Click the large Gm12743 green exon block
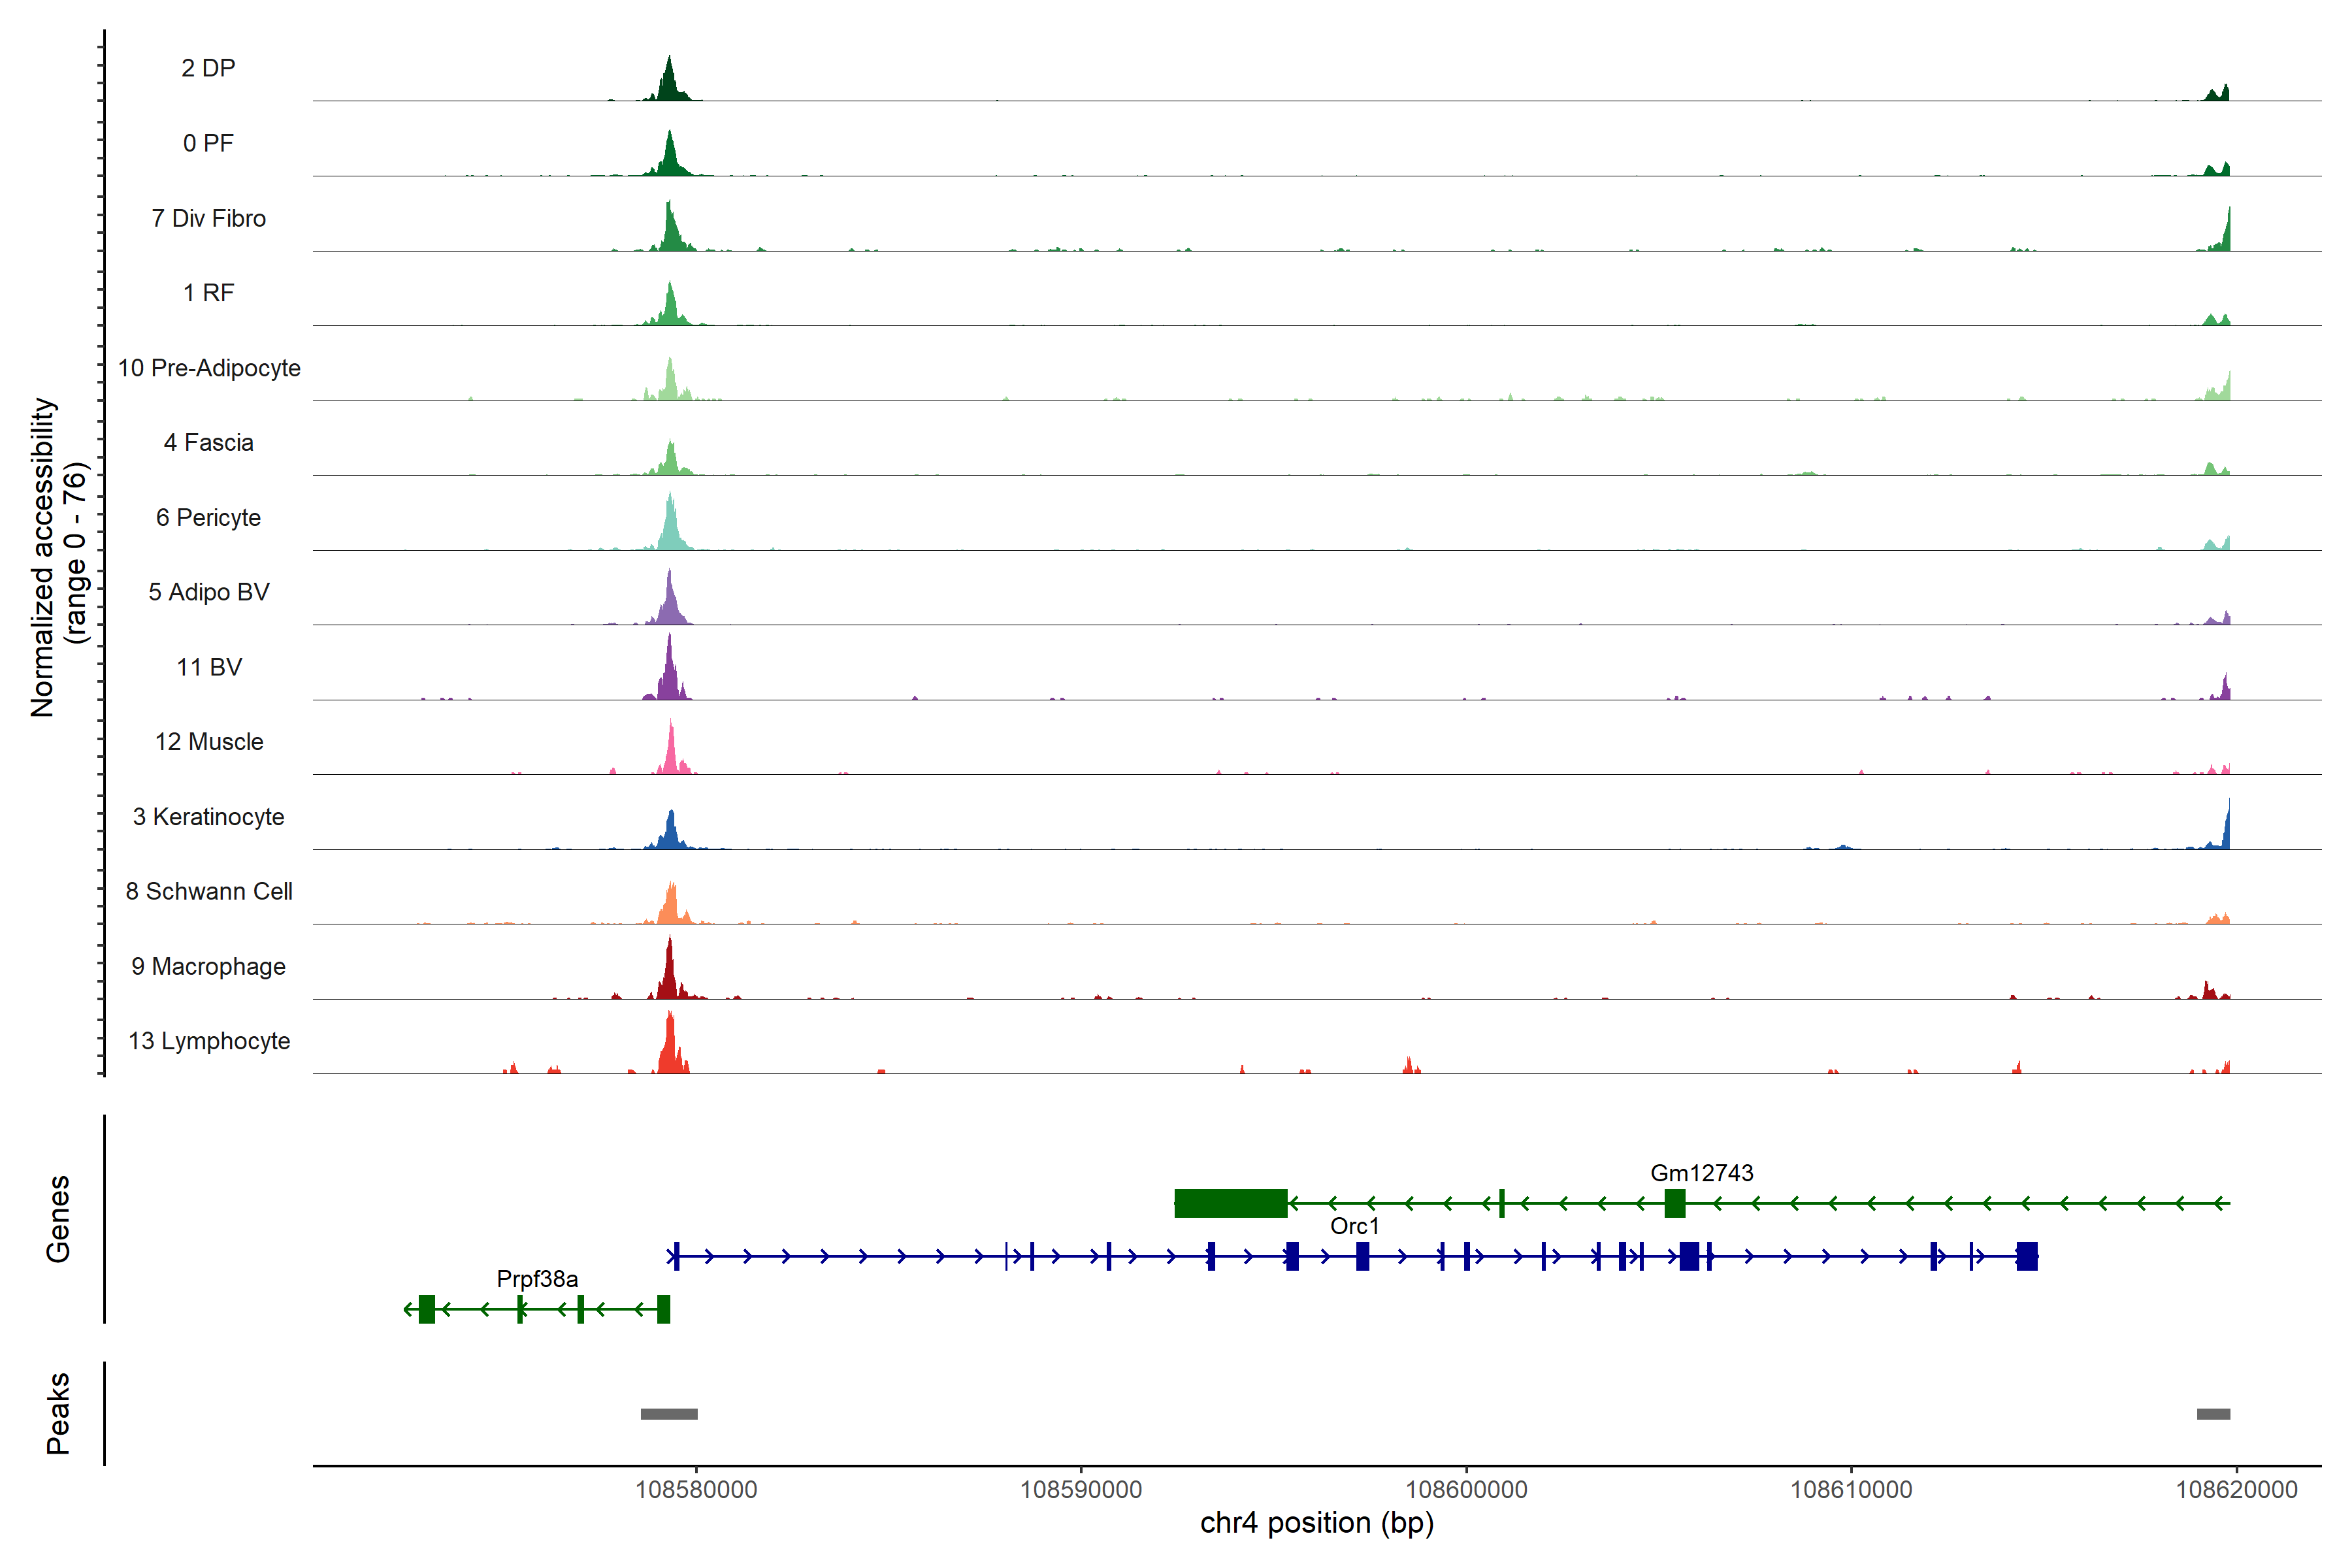 point(1230,1203)
